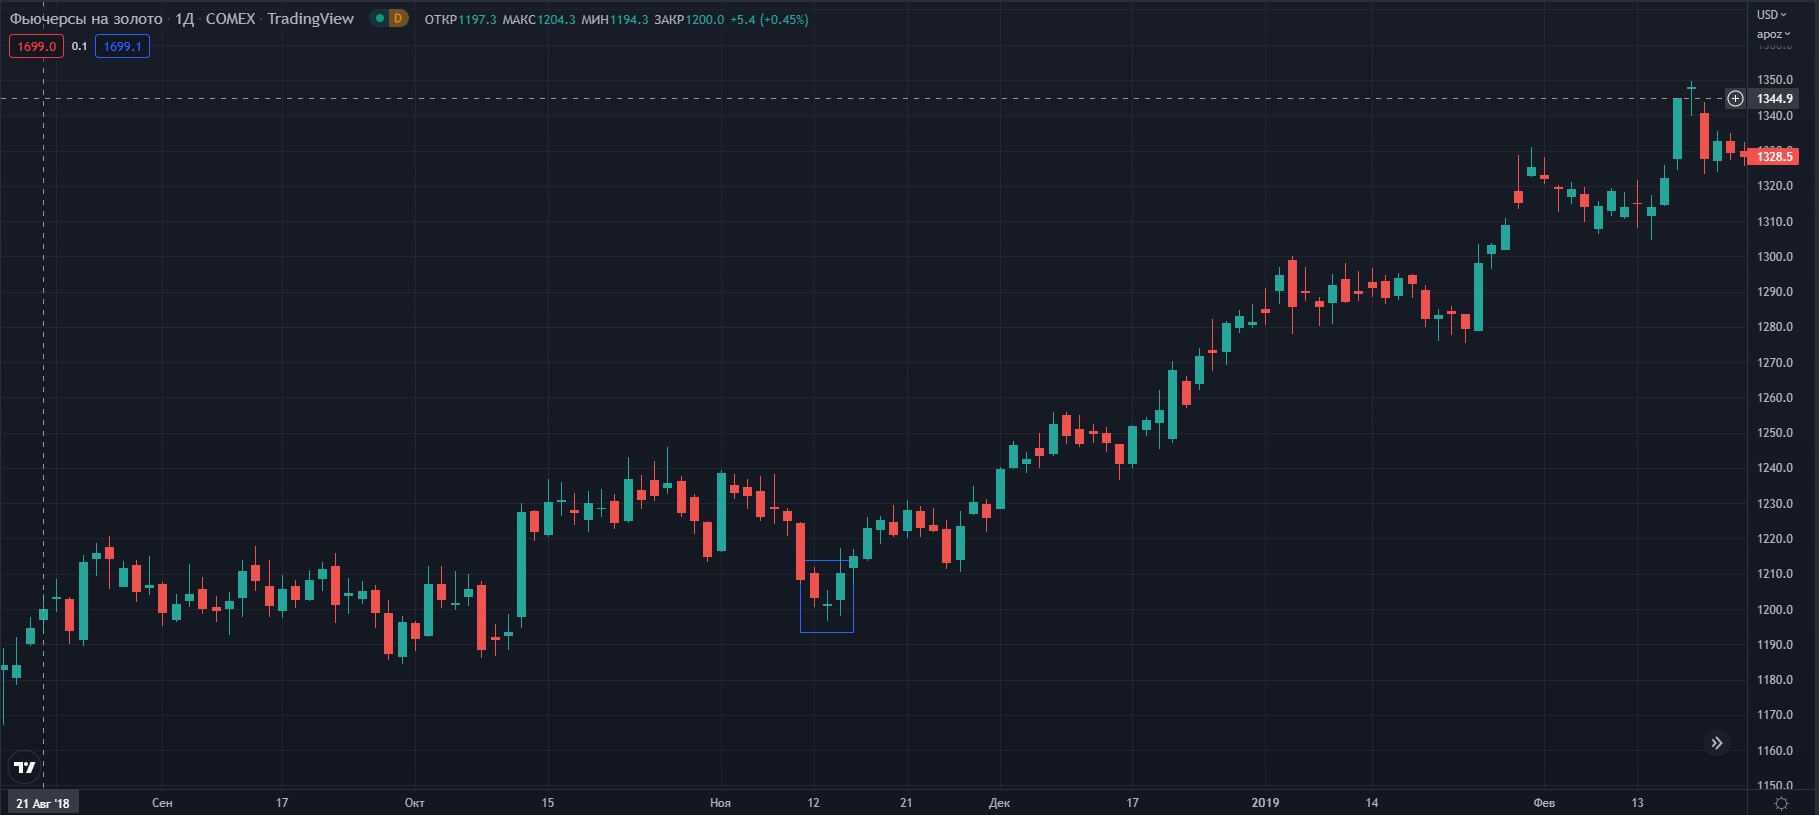Image resolution: width=1819 pixels, height=815 pixels.
Task: Click the Дек label on time axis
Action: 999,803
